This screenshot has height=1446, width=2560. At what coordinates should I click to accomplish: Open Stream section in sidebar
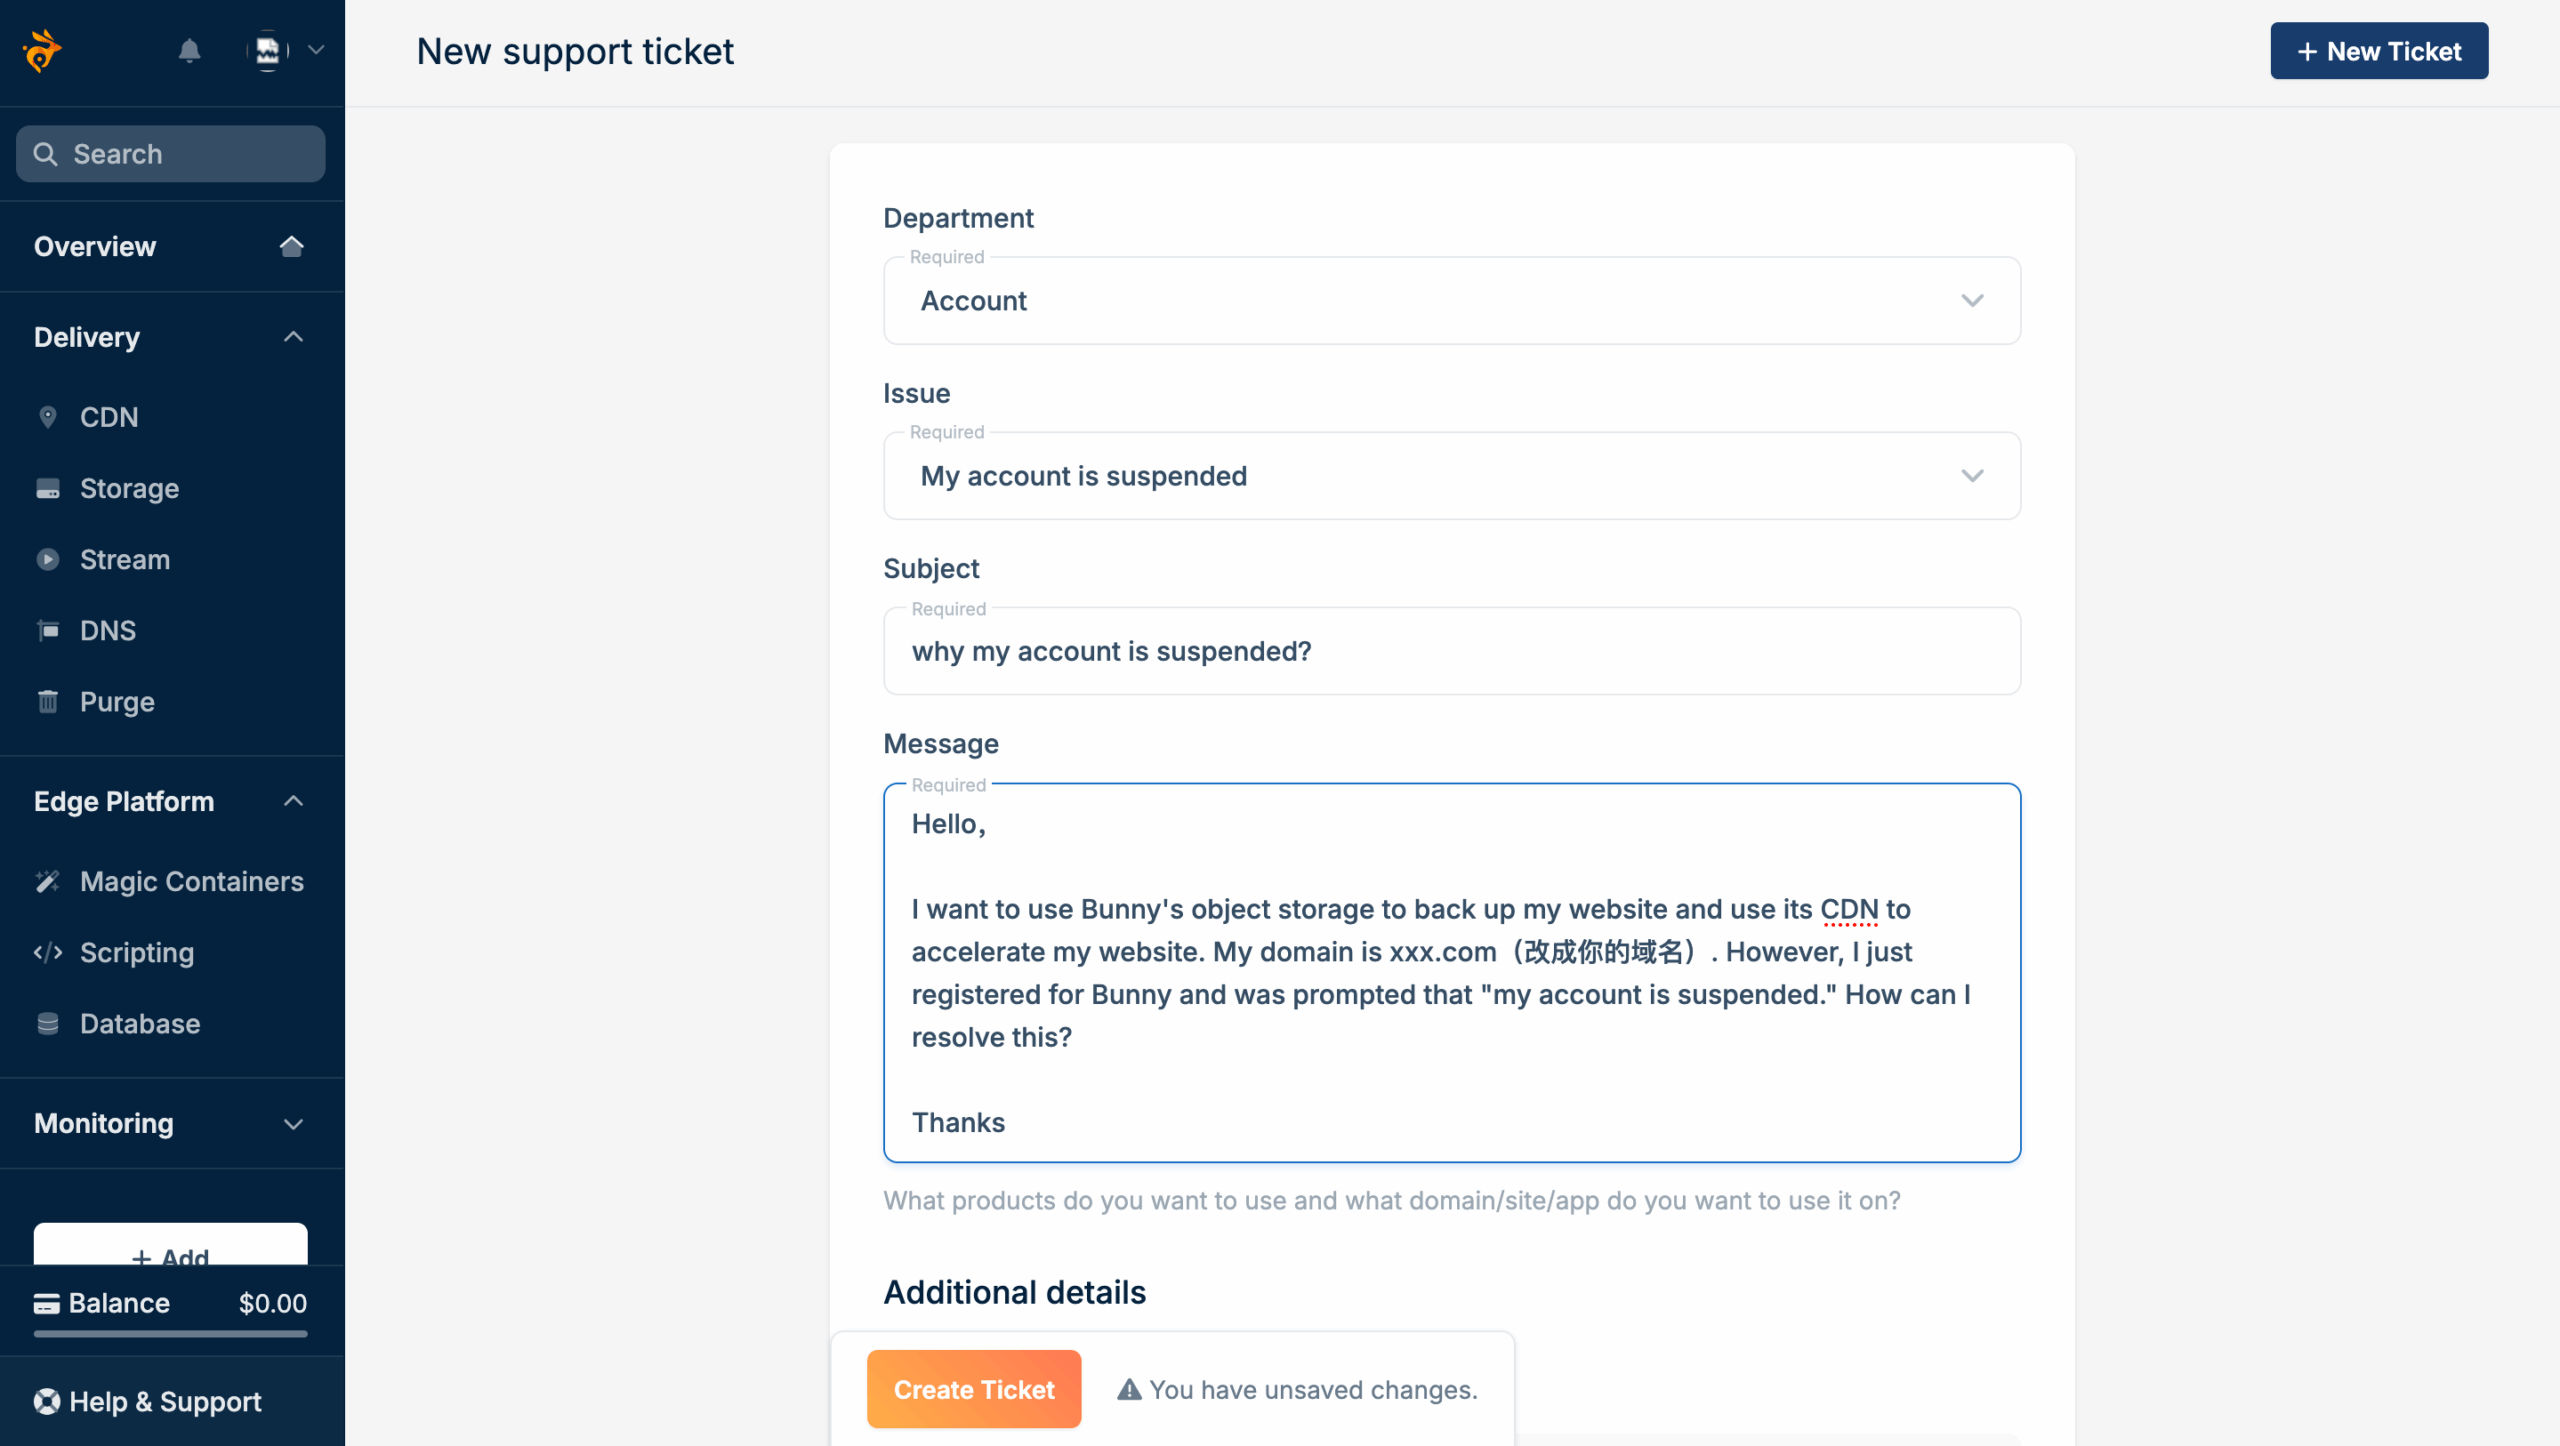coord(124,559)
